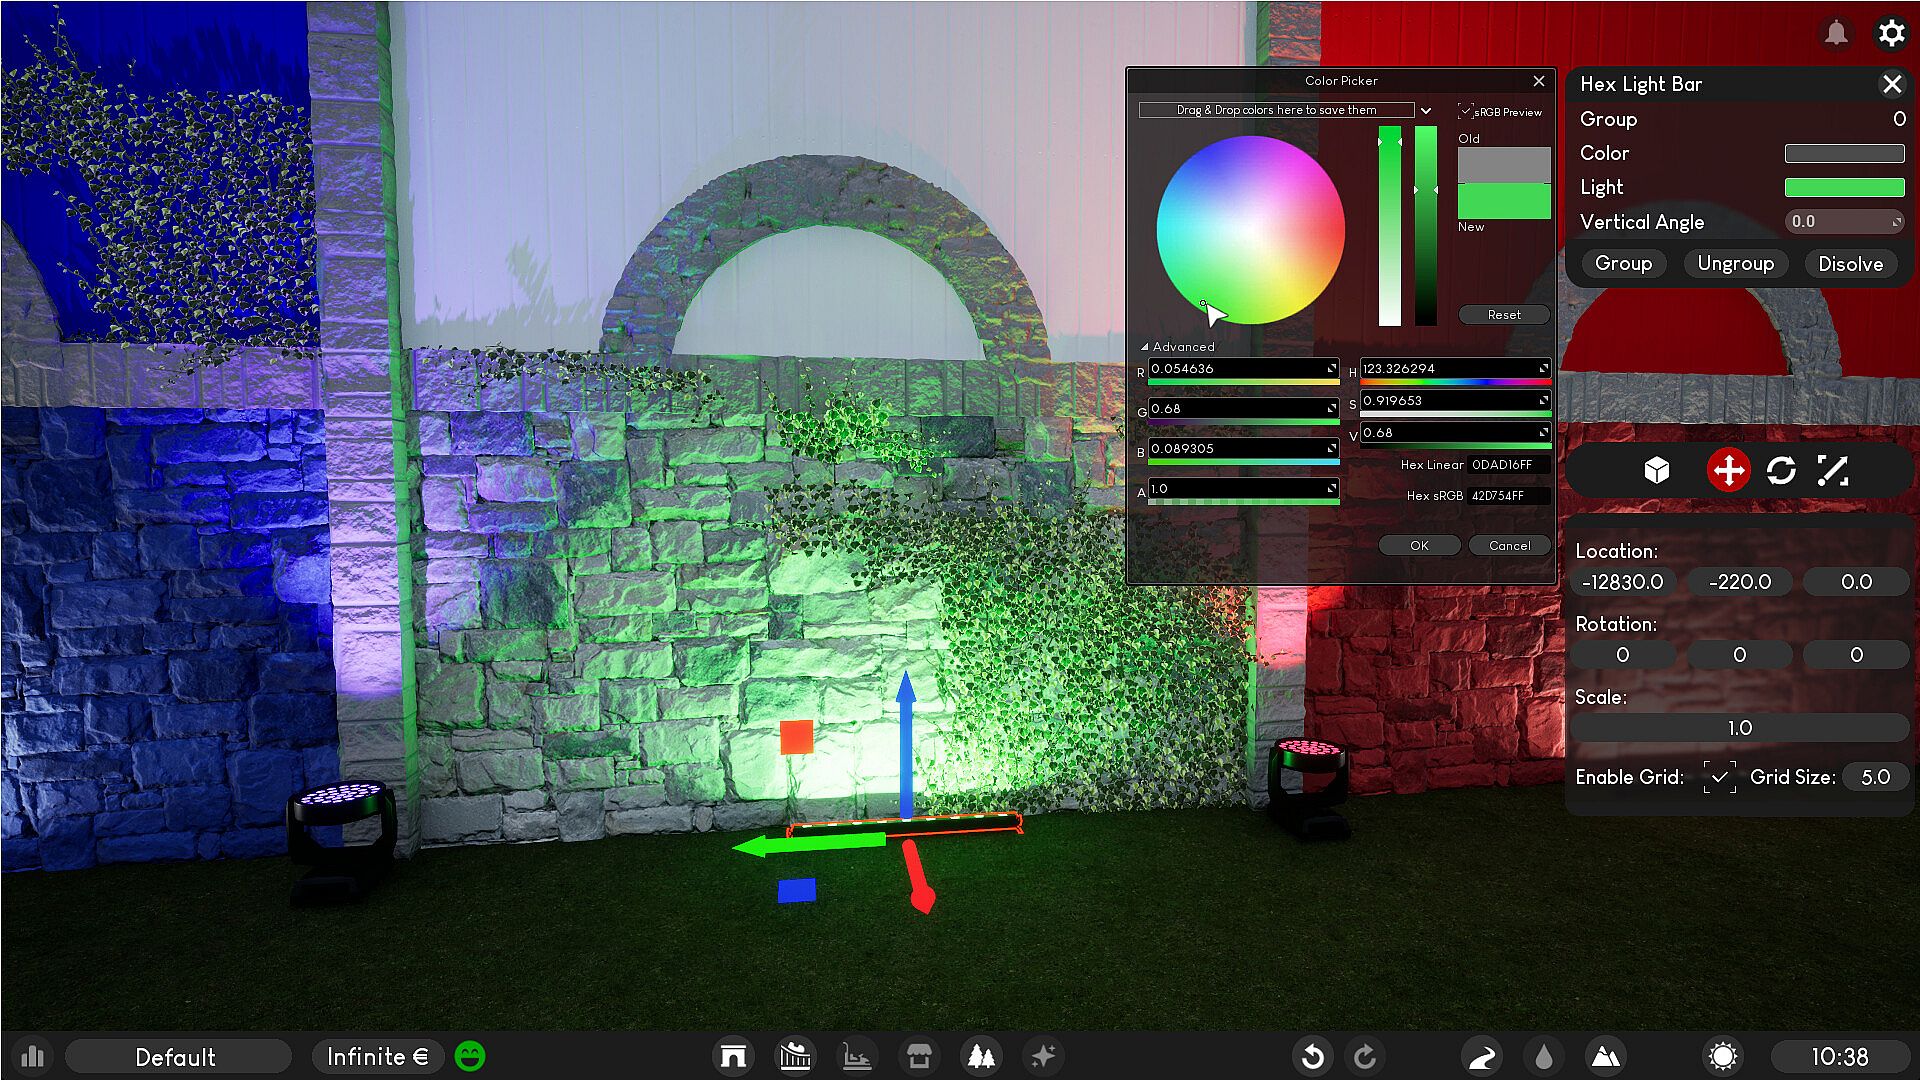
Task: Open the roller coaster build menu
Action: coord(795,1056)
